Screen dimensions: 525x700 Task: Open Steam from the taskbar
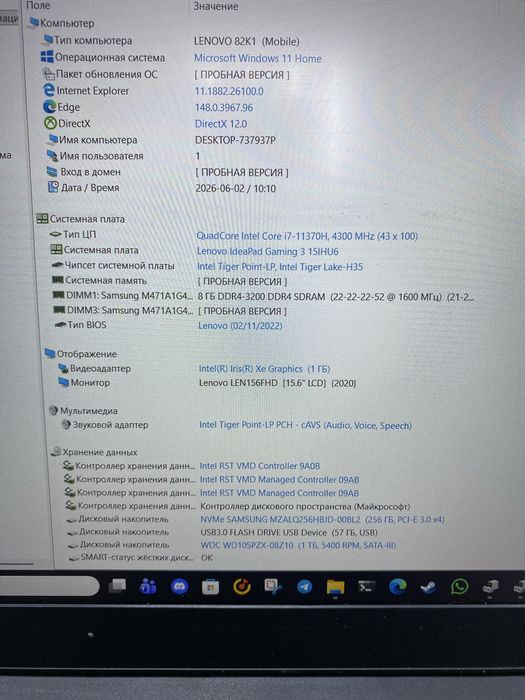(x=428, y=587)
